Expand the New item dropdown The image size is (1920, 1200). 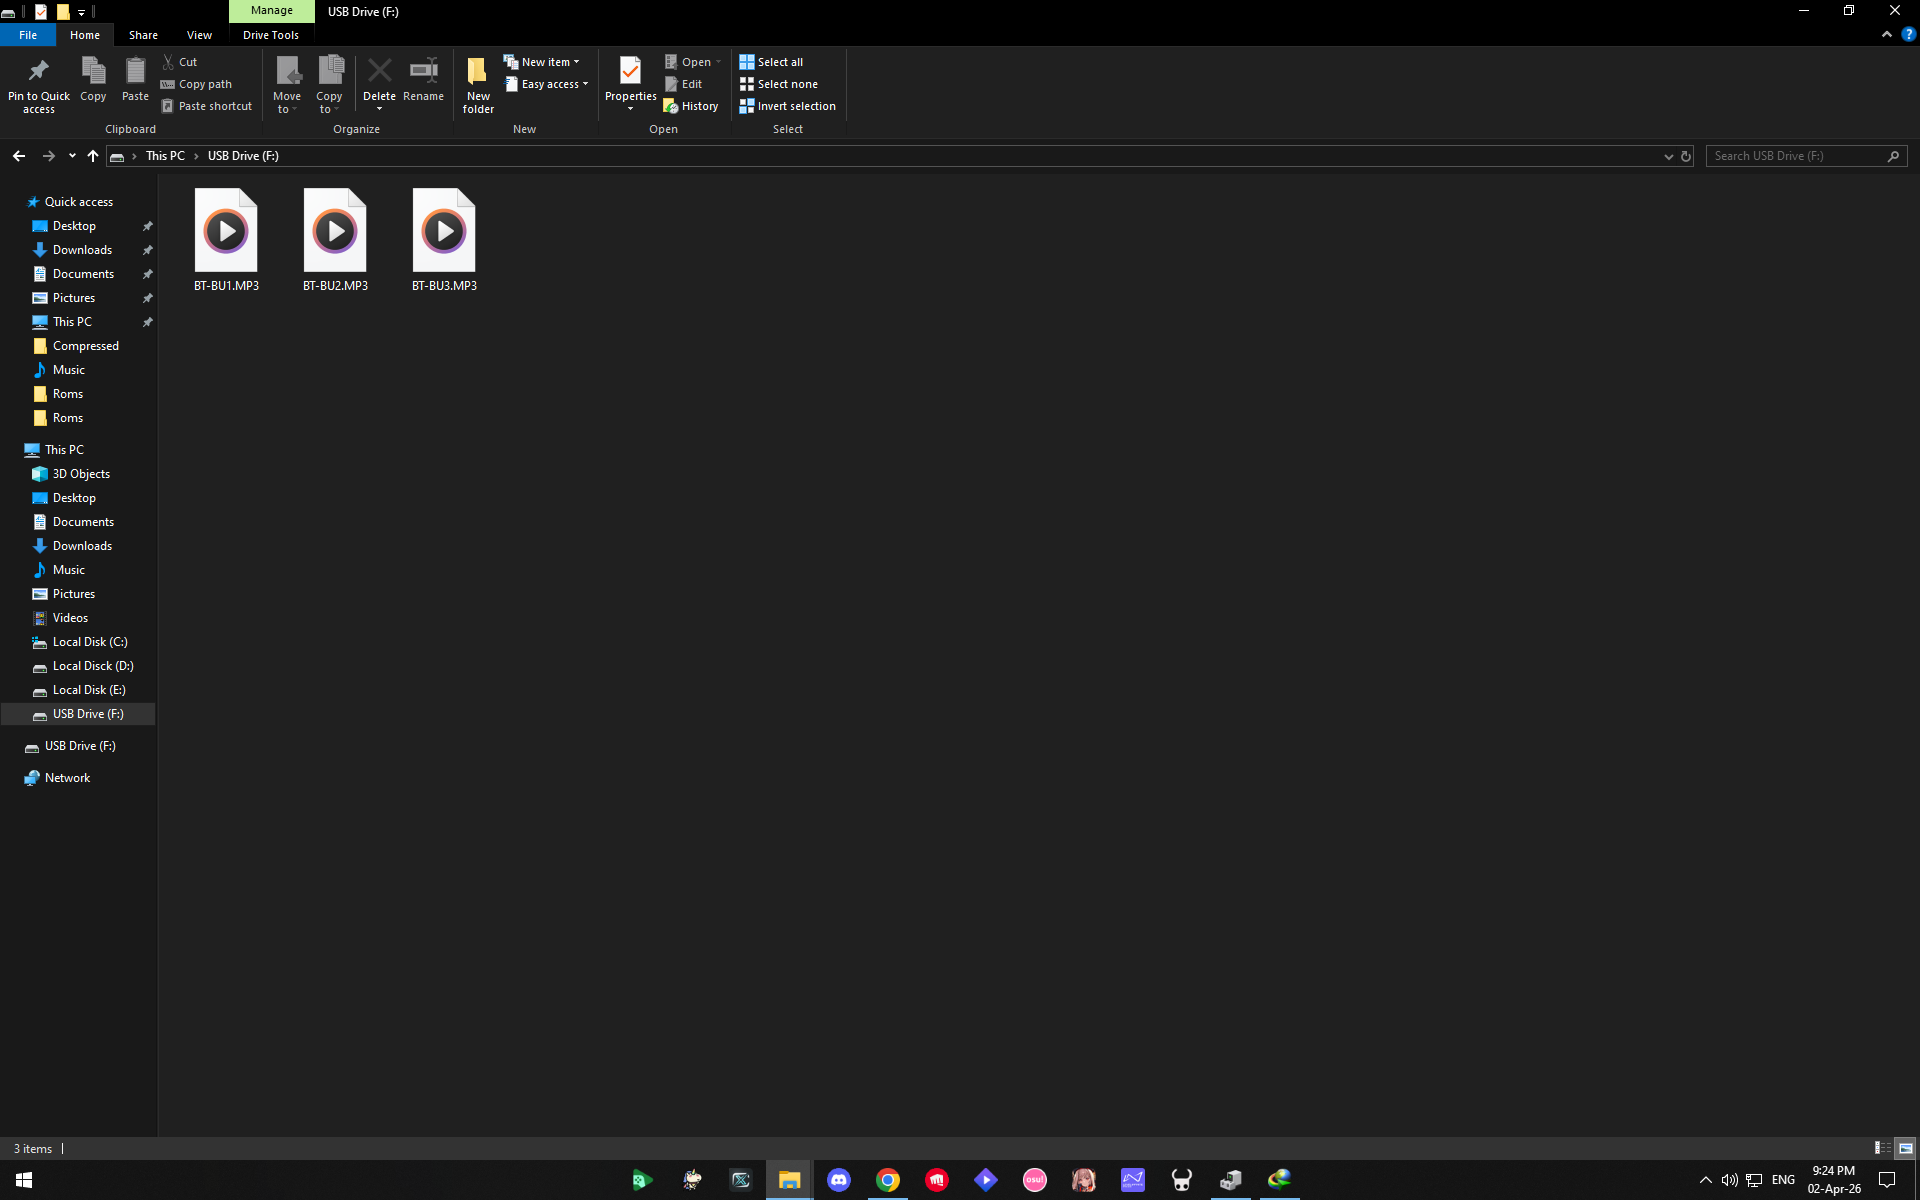tap(544, 61)
